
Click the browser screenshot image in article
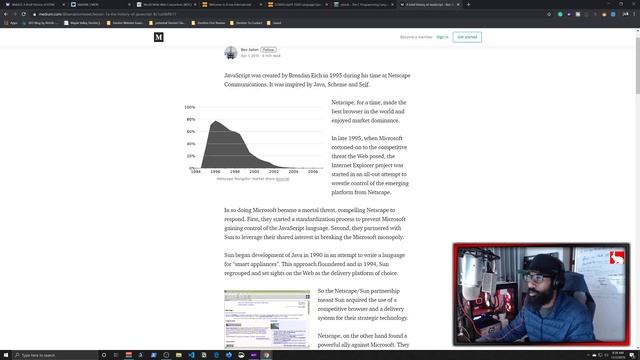[267, 319]
